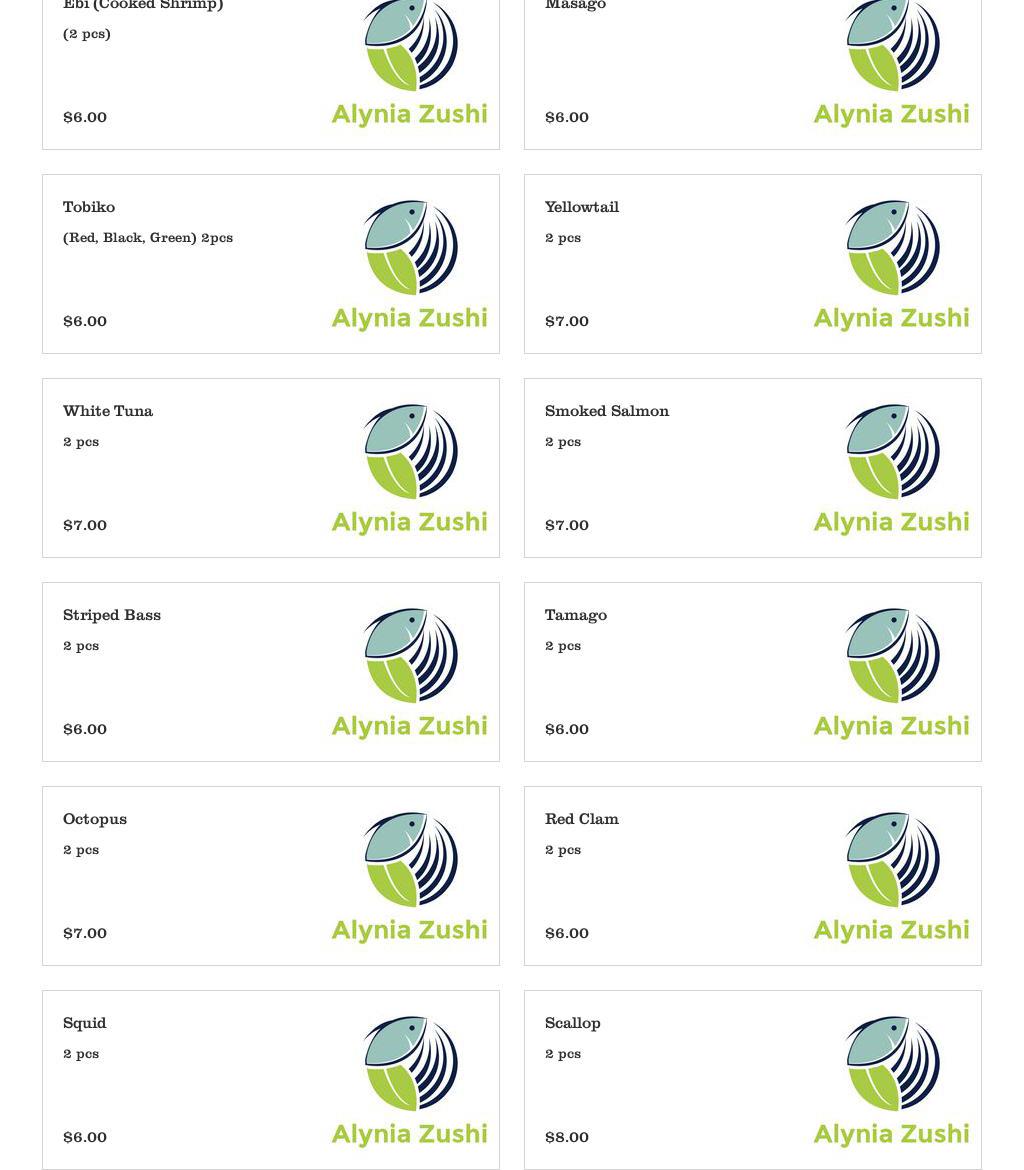This screenshot has width=1024, height=1170.
Task: Click the White Tuna title text
Action: [108, 411]
